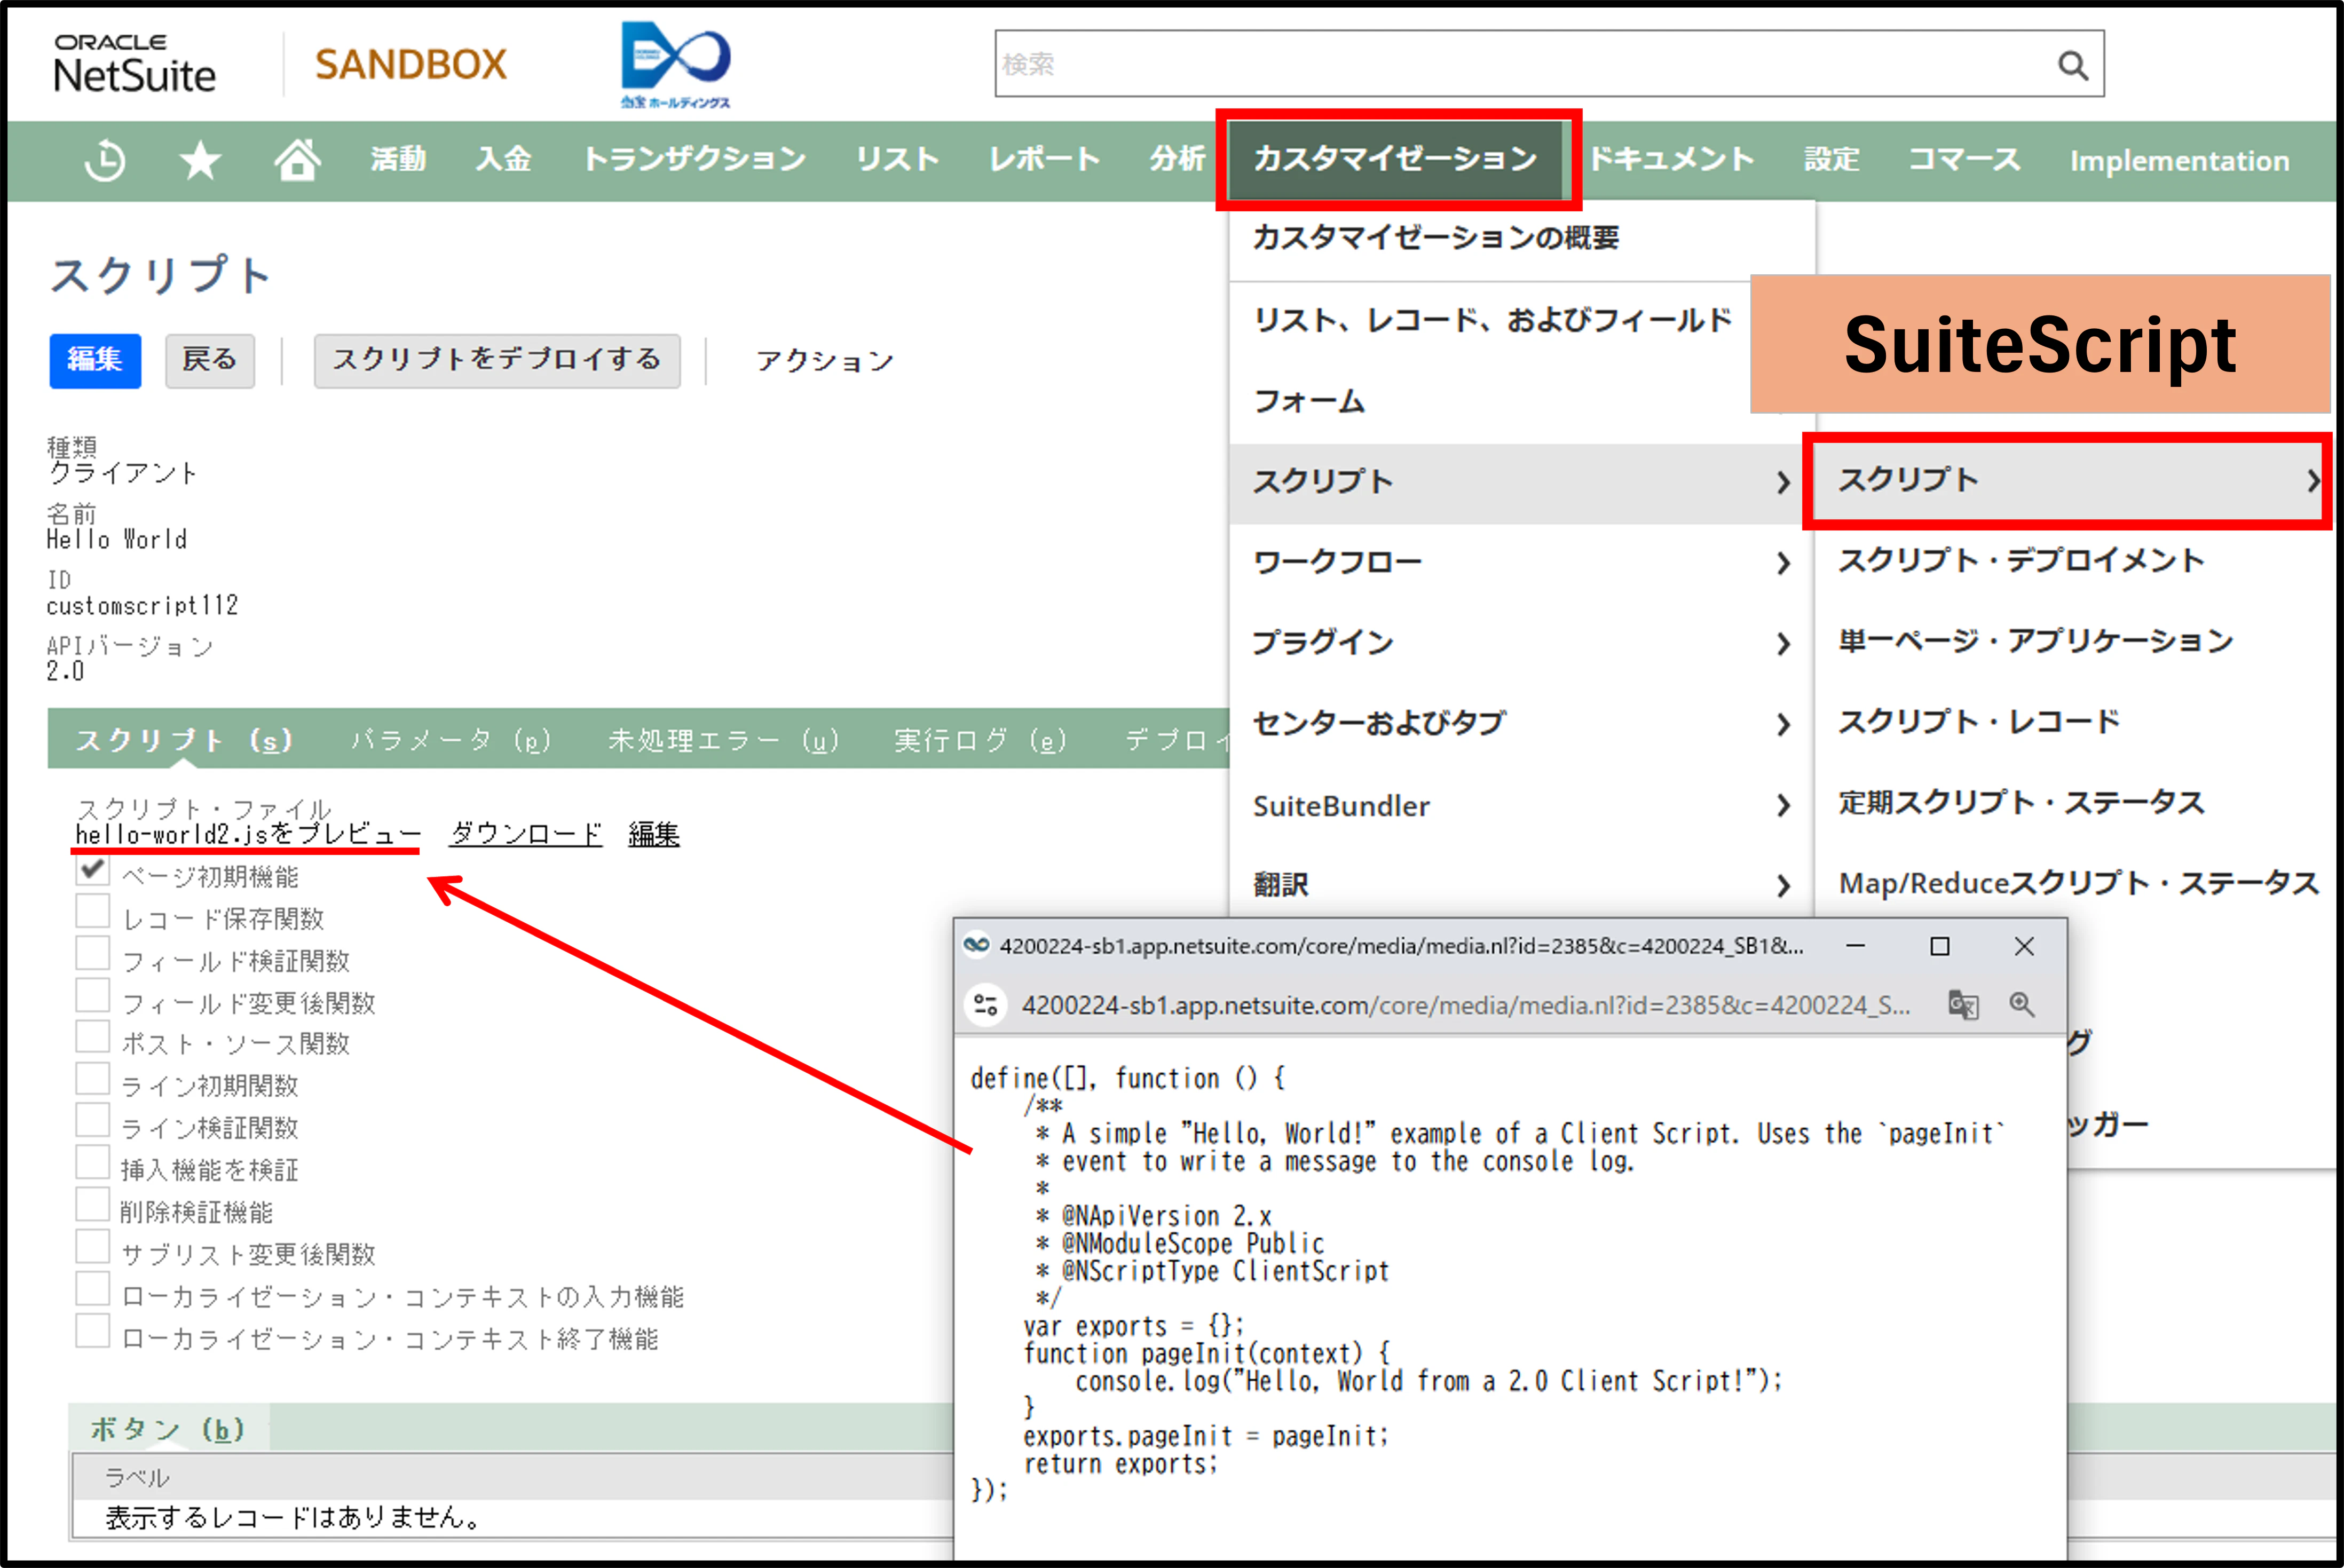This screenshot has width=2344, height=1568.
Task: Switch to the 実行ログ (e) tab
Action: pyautogui.click(x=980, y=740)
